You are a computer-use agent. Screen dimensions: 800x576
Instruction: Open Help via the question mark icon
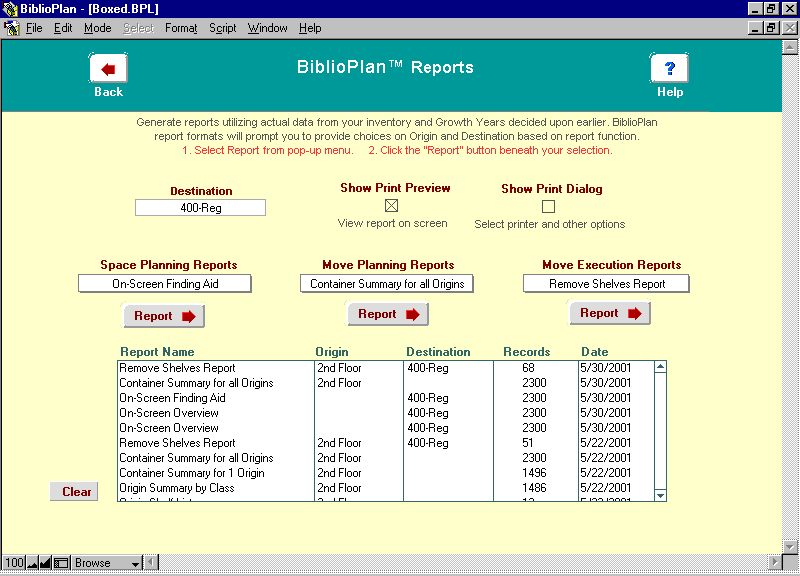coord(669,68)
